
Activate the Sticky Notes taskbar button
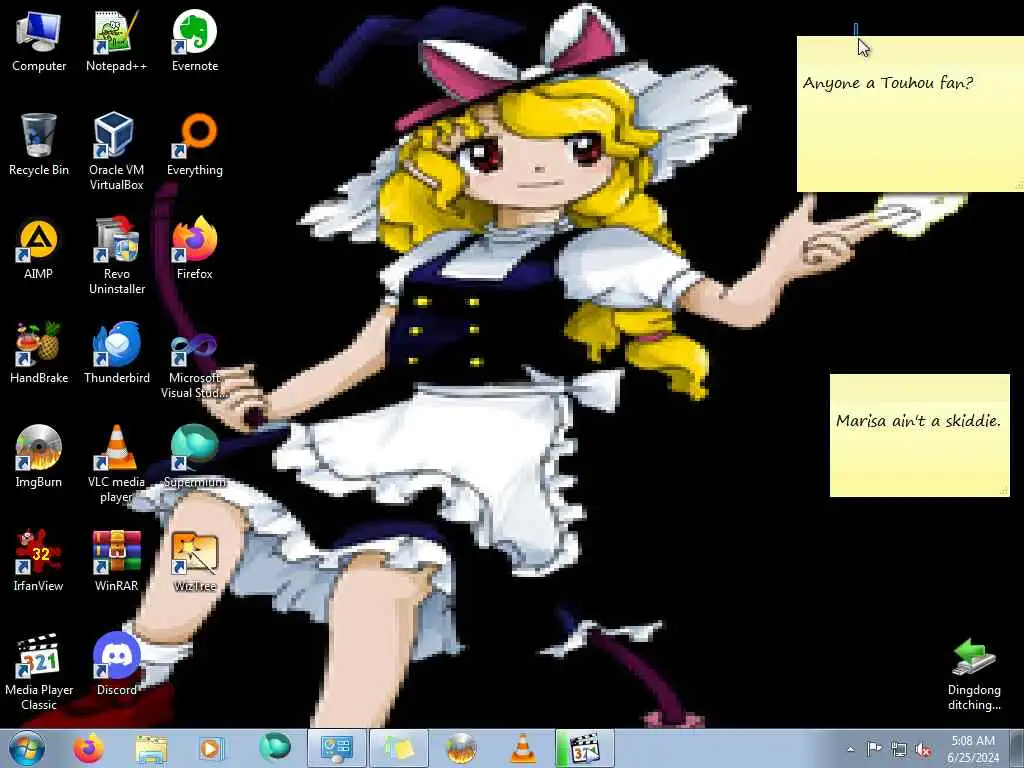(x=399, y=748)
